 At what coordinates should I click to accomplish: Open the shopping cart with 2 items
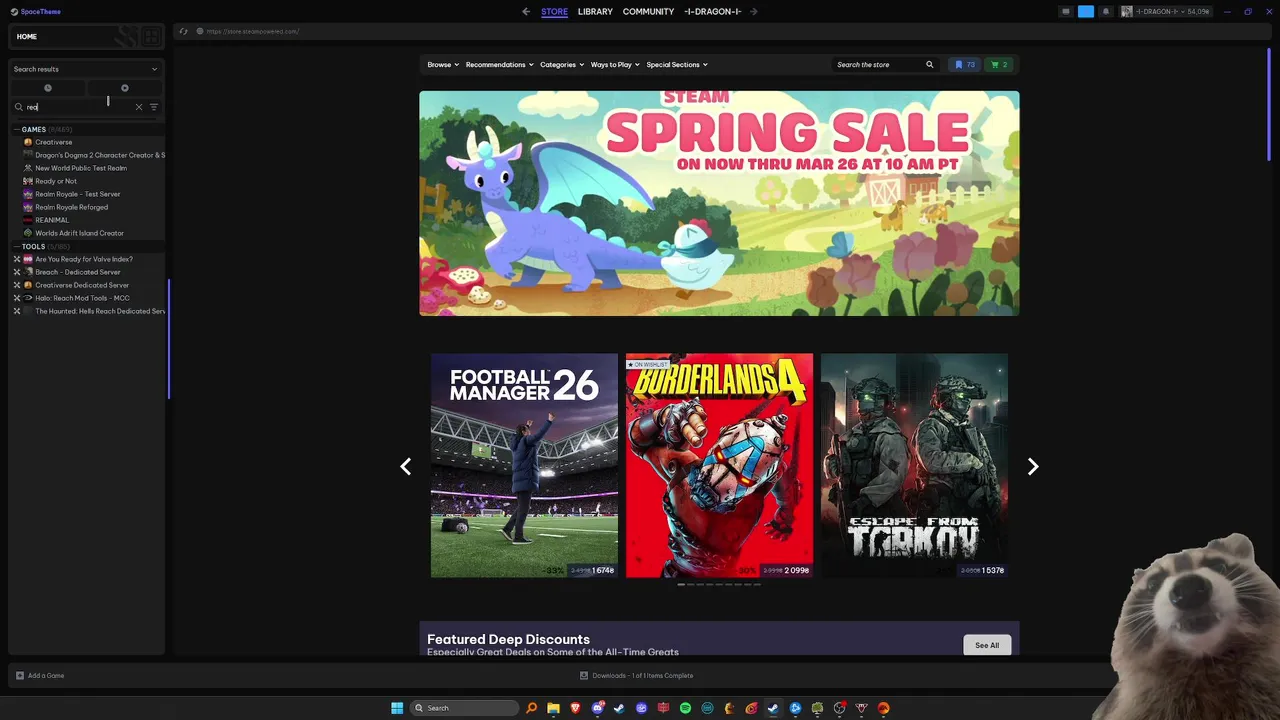[999, 64]
